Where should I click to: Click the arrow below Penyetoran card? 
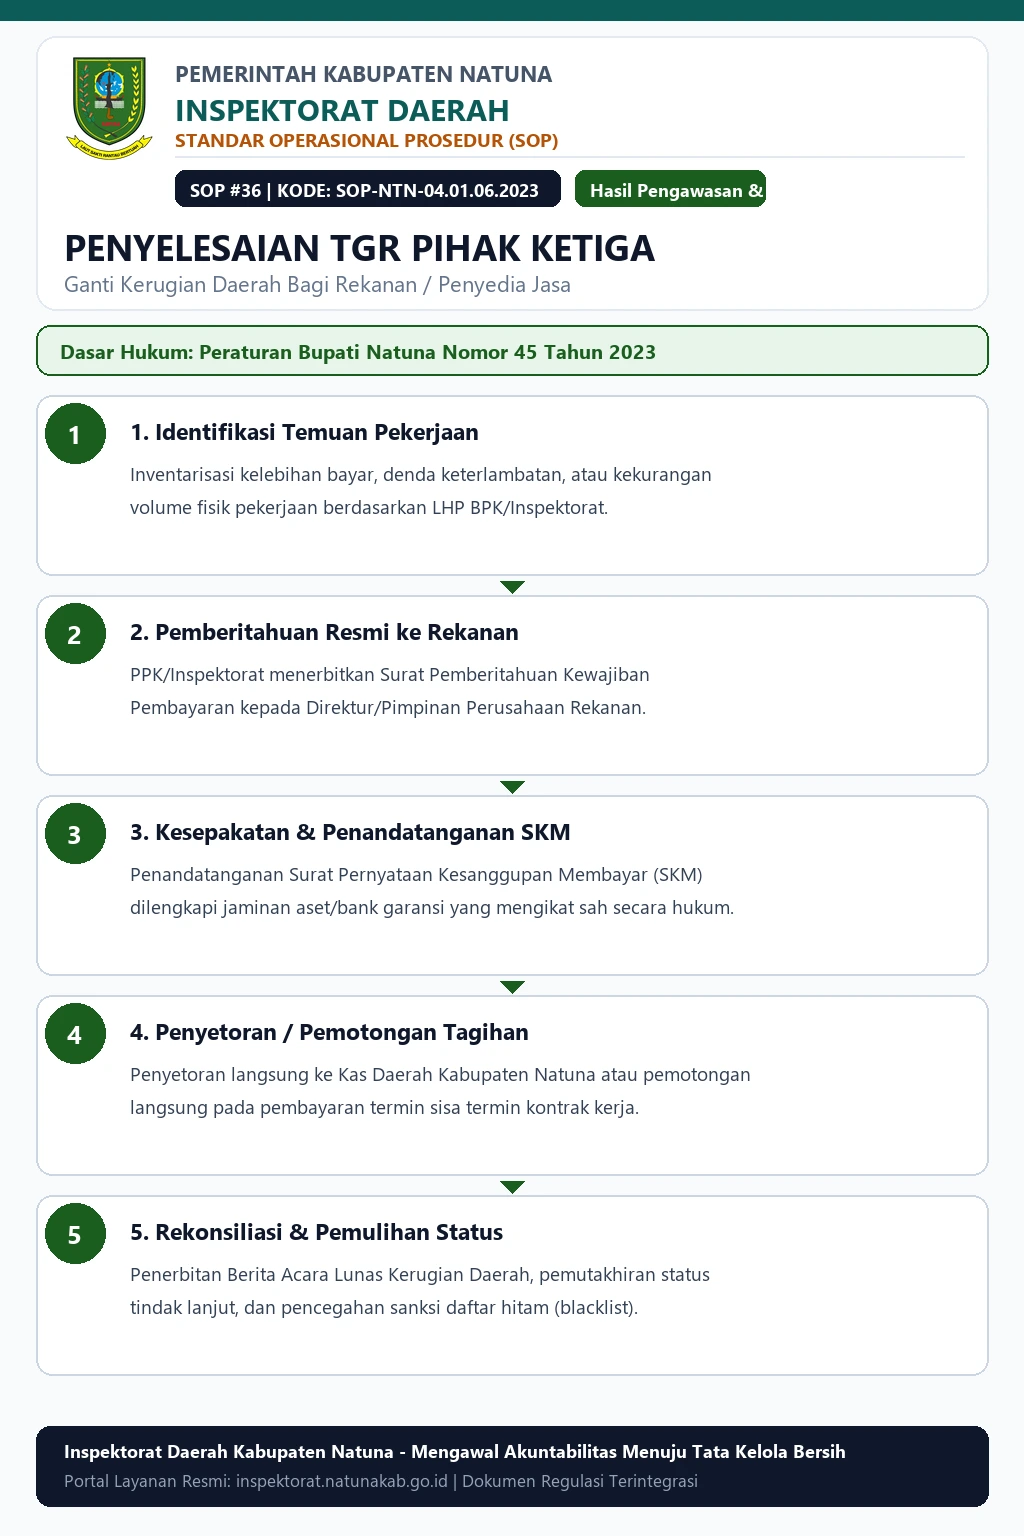(x=512, y=1187)
